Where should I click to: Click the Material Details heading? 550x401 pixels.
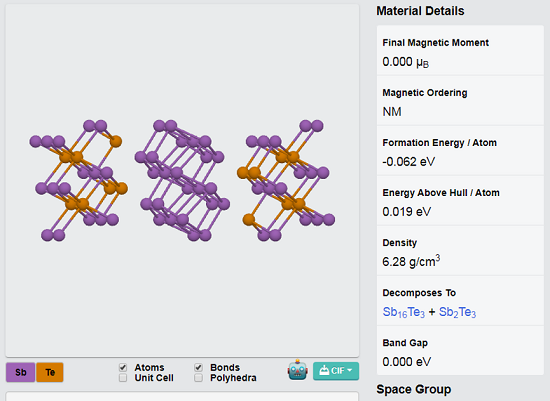coord(420,11)
